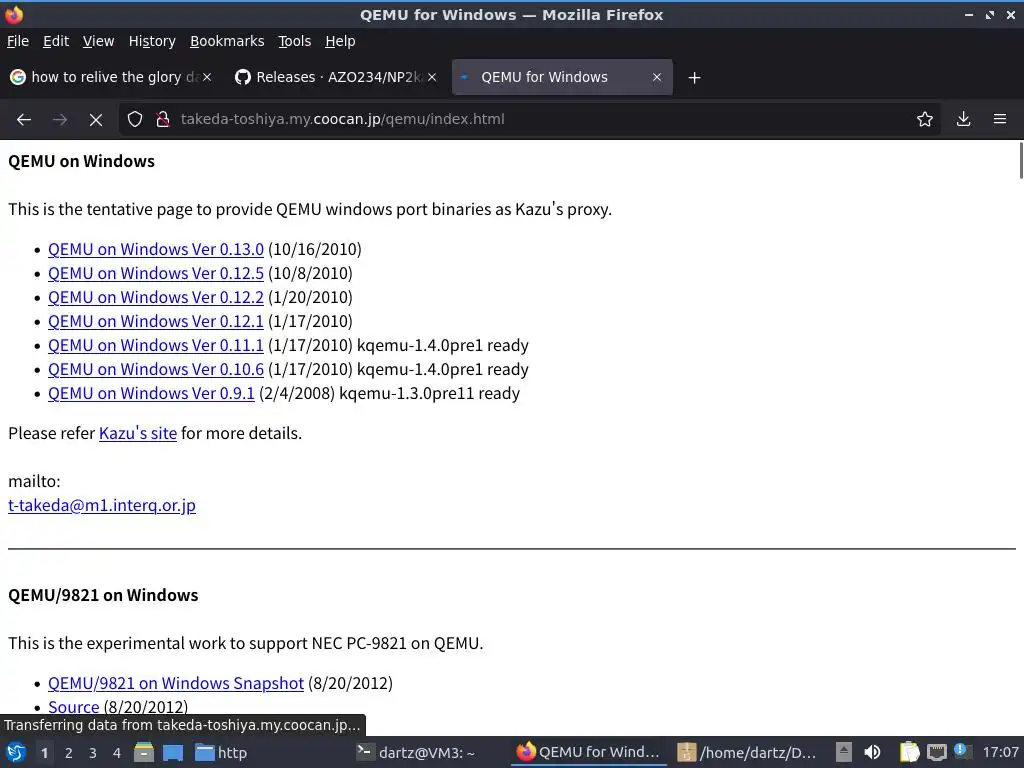The image size is (1024, 768).
Task: Open QEMU on Windows Ver 0.12.5 link
Action: pyautogui.click(x=155, y=274)
